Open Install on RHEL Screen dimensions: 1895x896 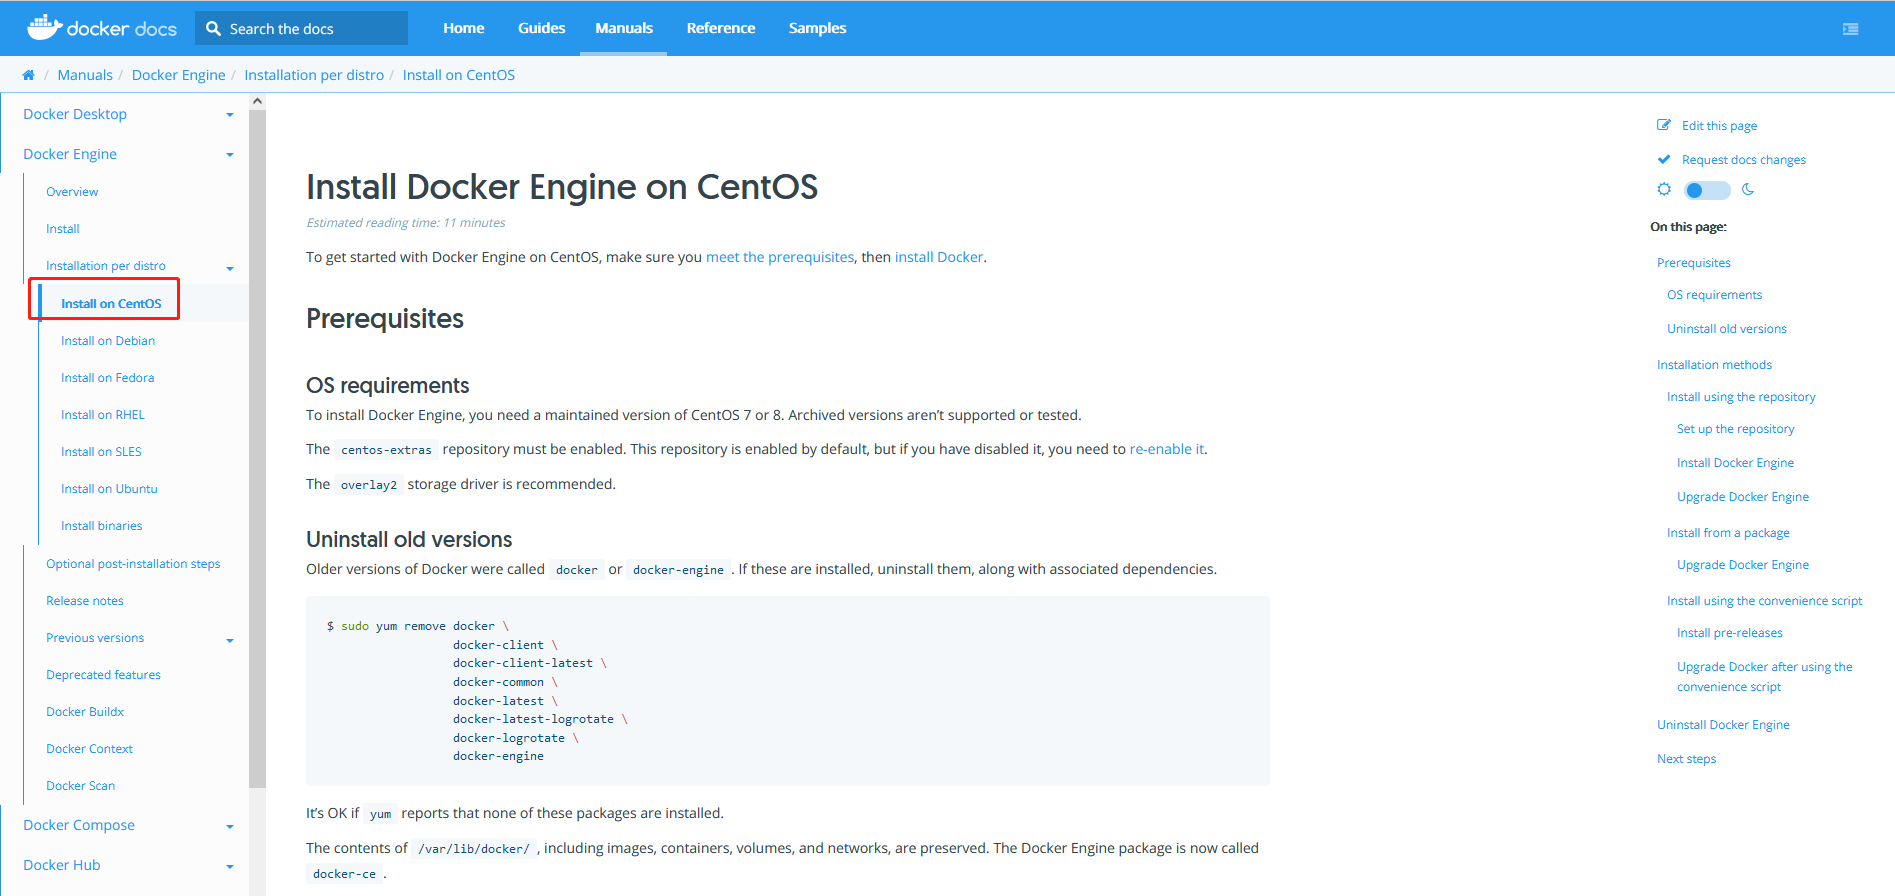(x=103, y=415)
